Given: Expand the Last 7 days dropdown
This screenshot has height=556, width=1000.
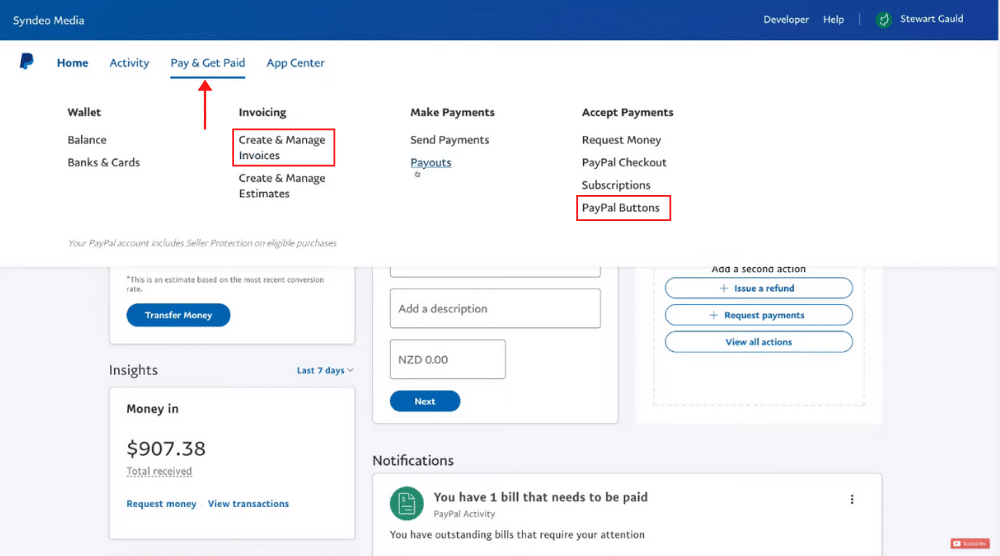Looking at the screenshot, I should tap(325, 370).
